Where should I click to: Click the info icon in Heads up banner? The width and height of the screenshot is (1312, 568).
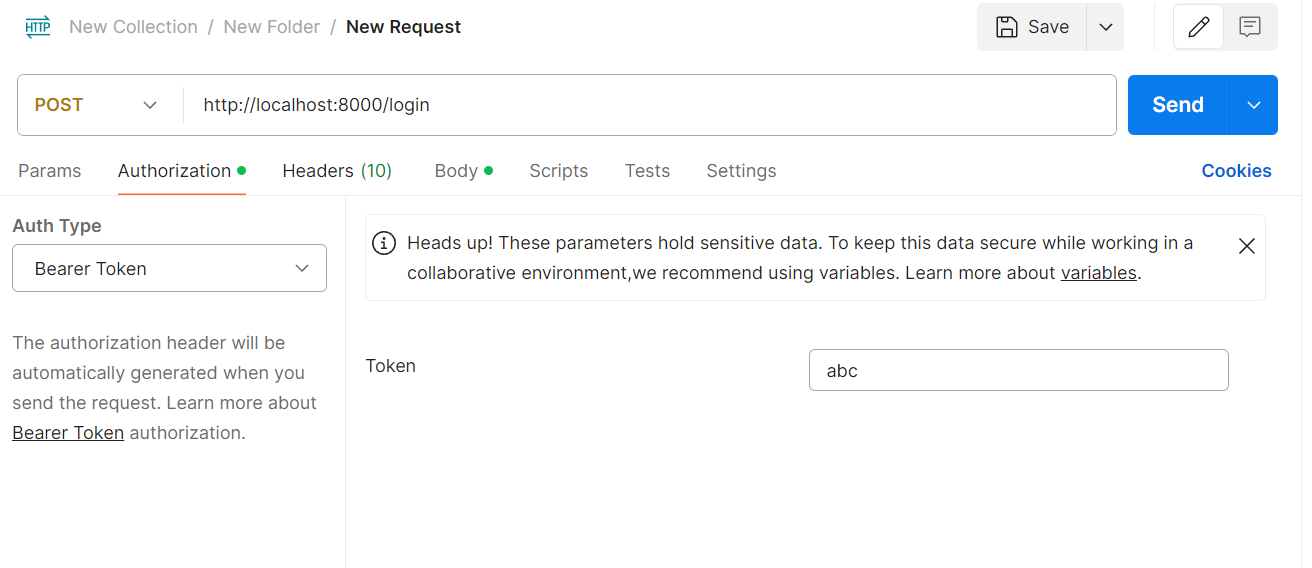click(383, 243)
